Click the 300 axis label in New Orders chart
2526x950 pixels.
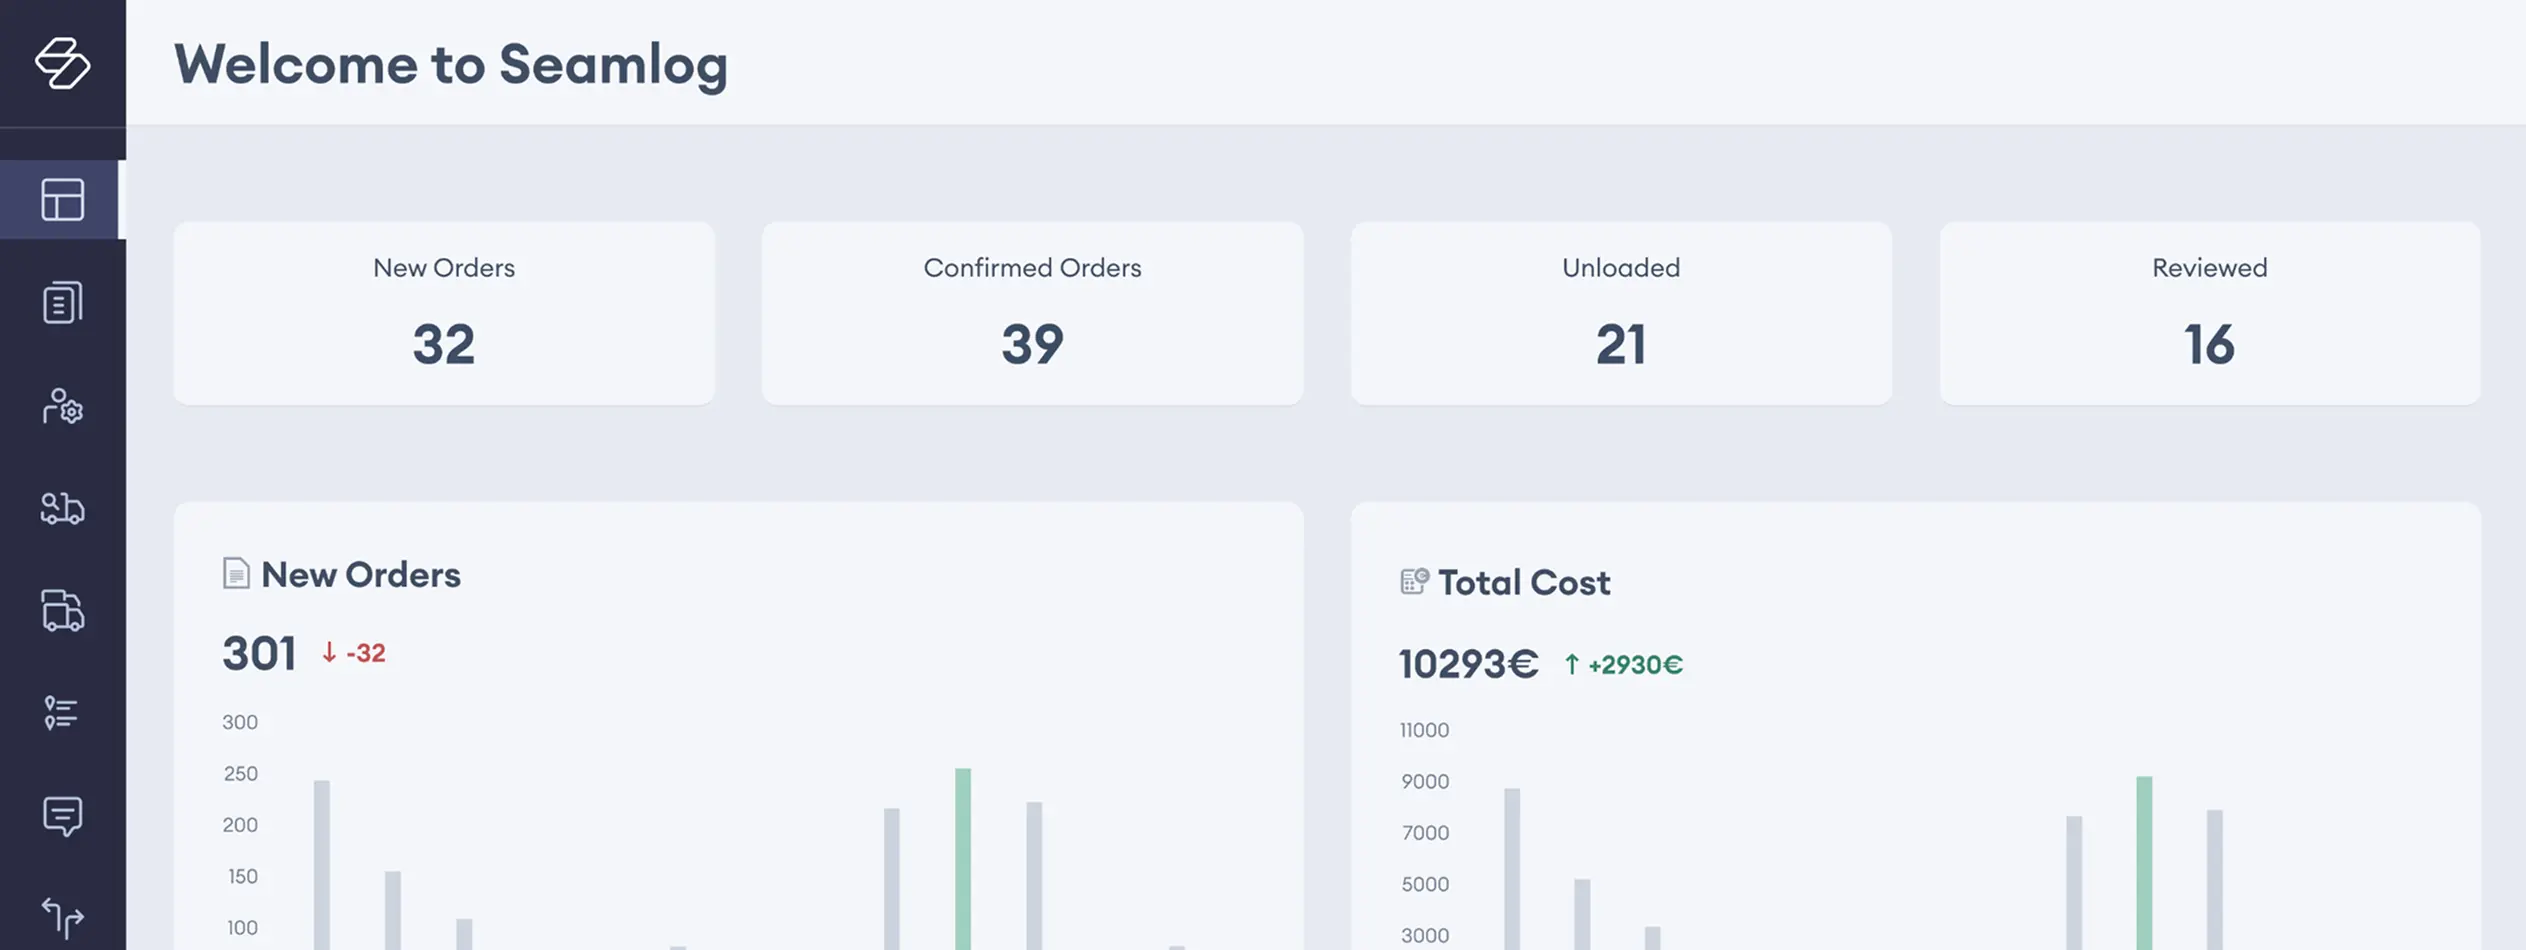[x=240, y=722]
